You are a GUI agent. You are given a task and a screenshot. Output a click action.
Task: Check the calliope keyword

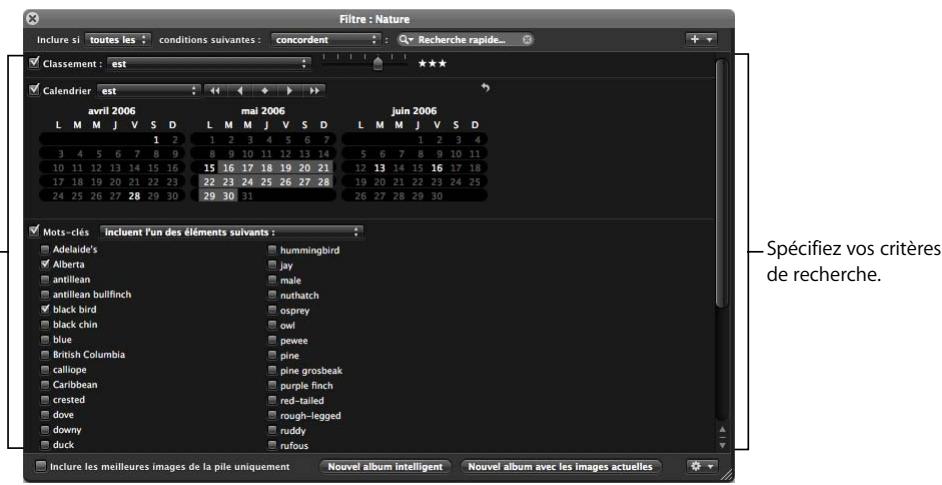point(45,370)
